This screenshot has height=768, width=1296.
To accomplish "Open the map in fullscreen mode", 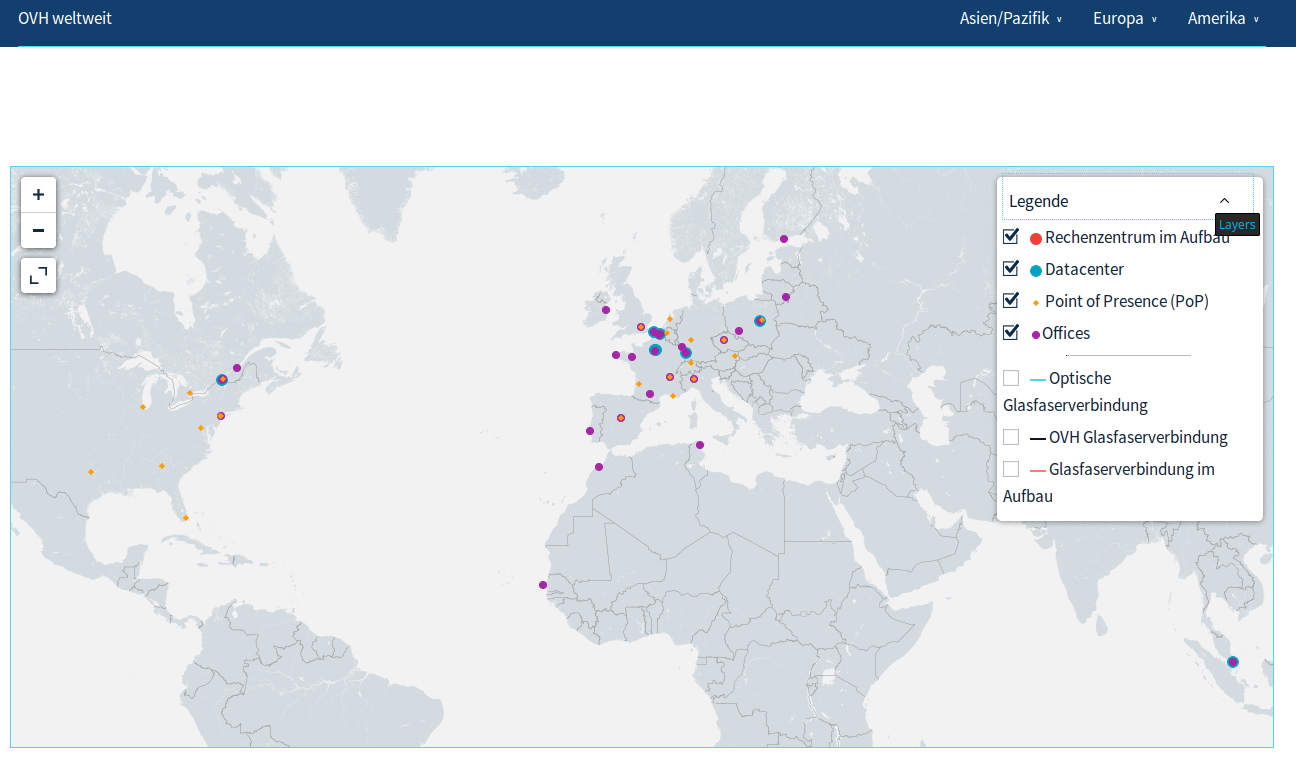I will point(38,275).
